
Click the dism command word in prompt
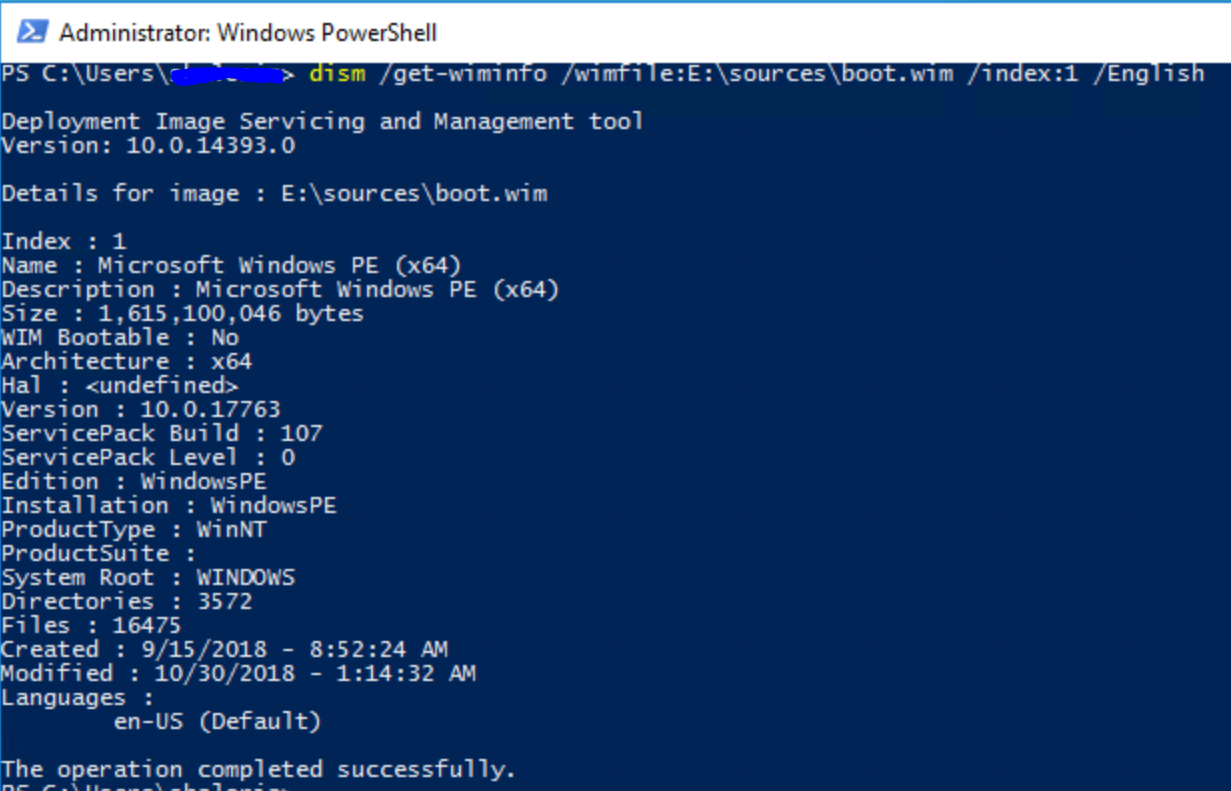[337, 74]
